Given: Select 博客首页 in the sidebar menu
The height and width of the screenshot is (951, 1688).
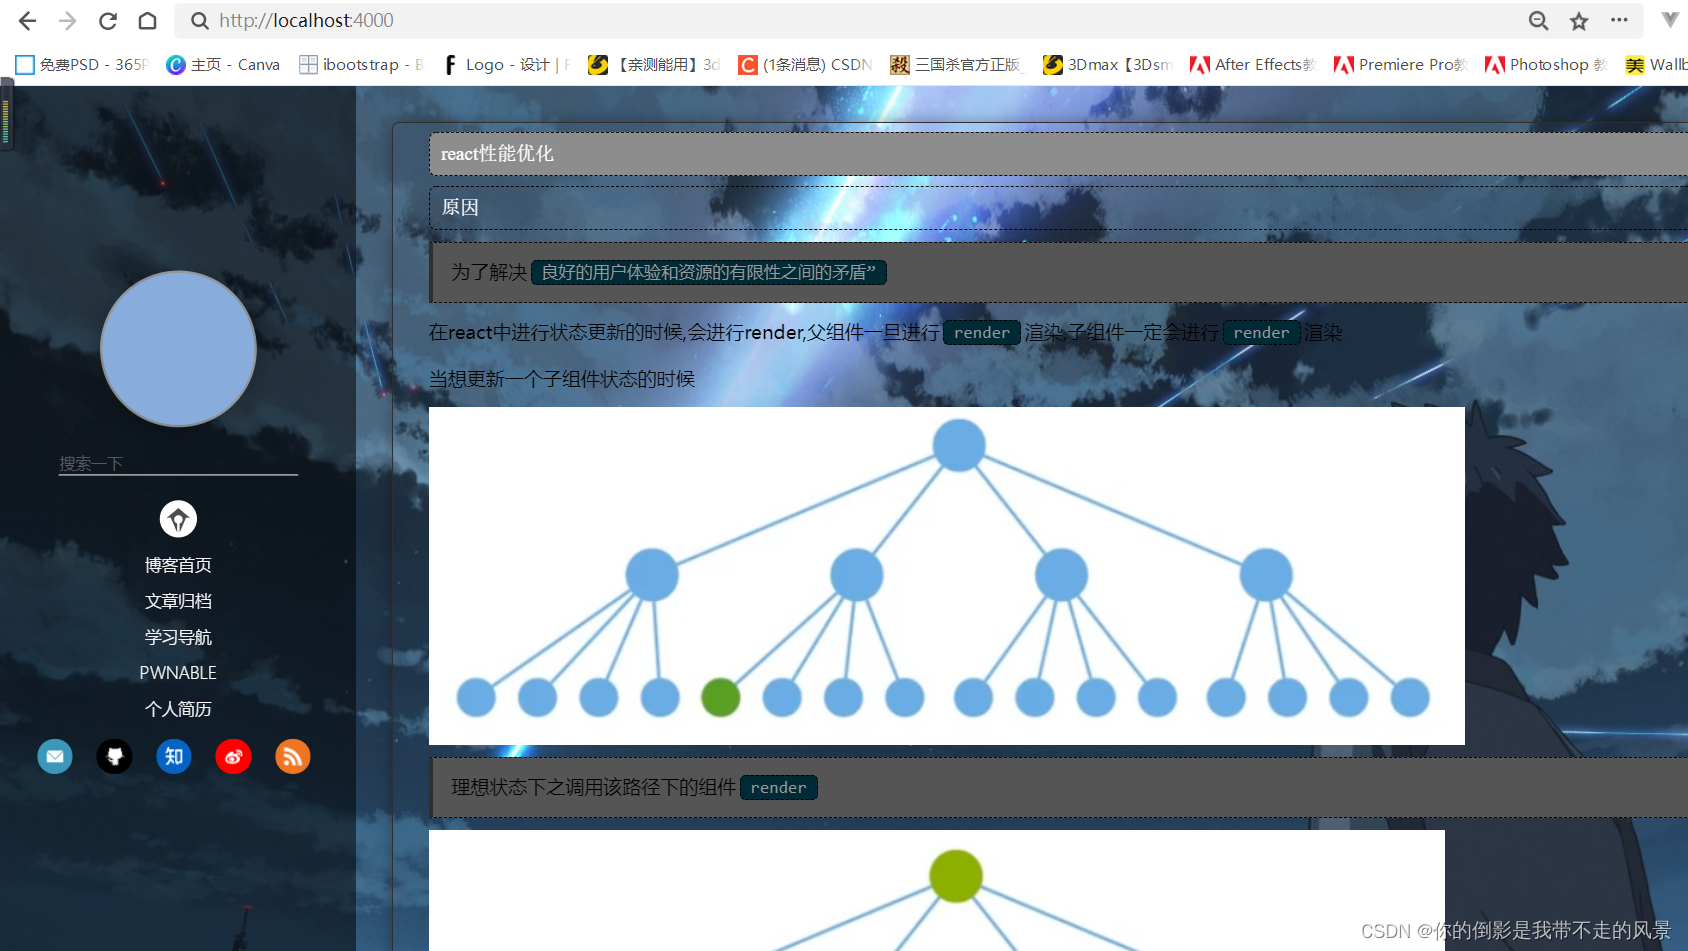Looking at the screenshot, I should tap(177, 564).
